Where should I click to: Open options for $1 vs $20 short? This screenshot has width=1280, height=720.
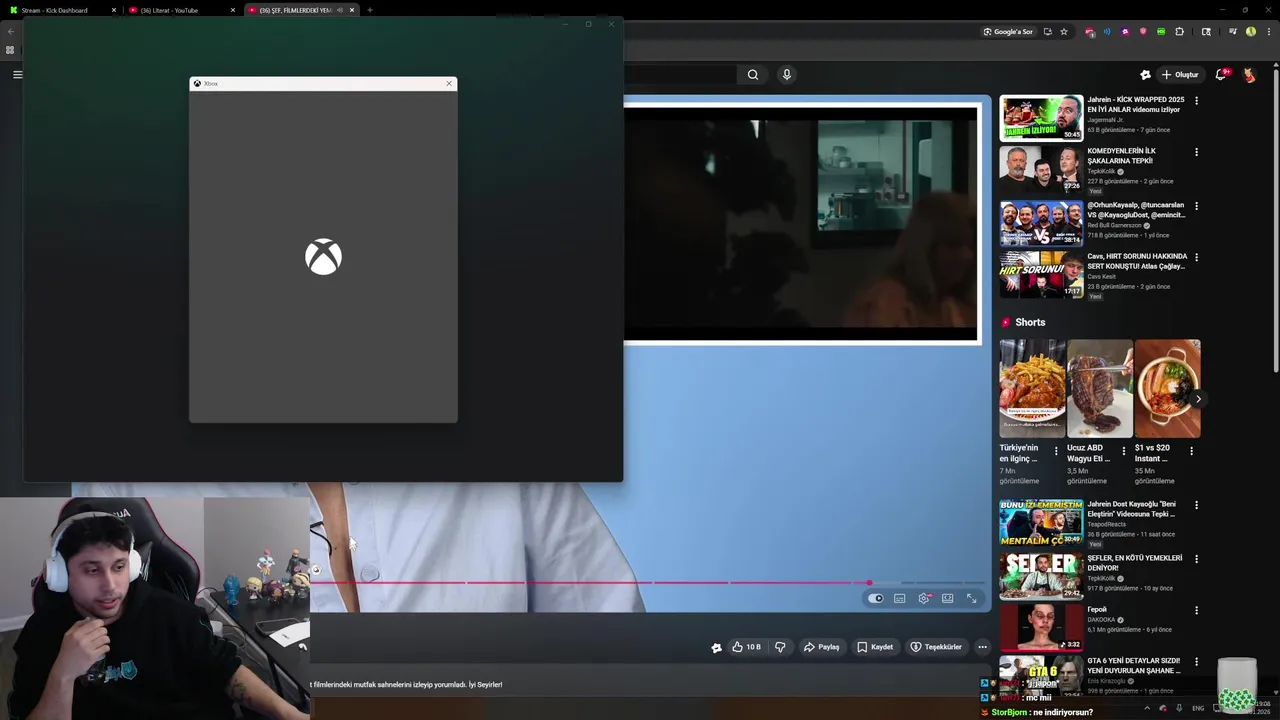point(1191,451)
